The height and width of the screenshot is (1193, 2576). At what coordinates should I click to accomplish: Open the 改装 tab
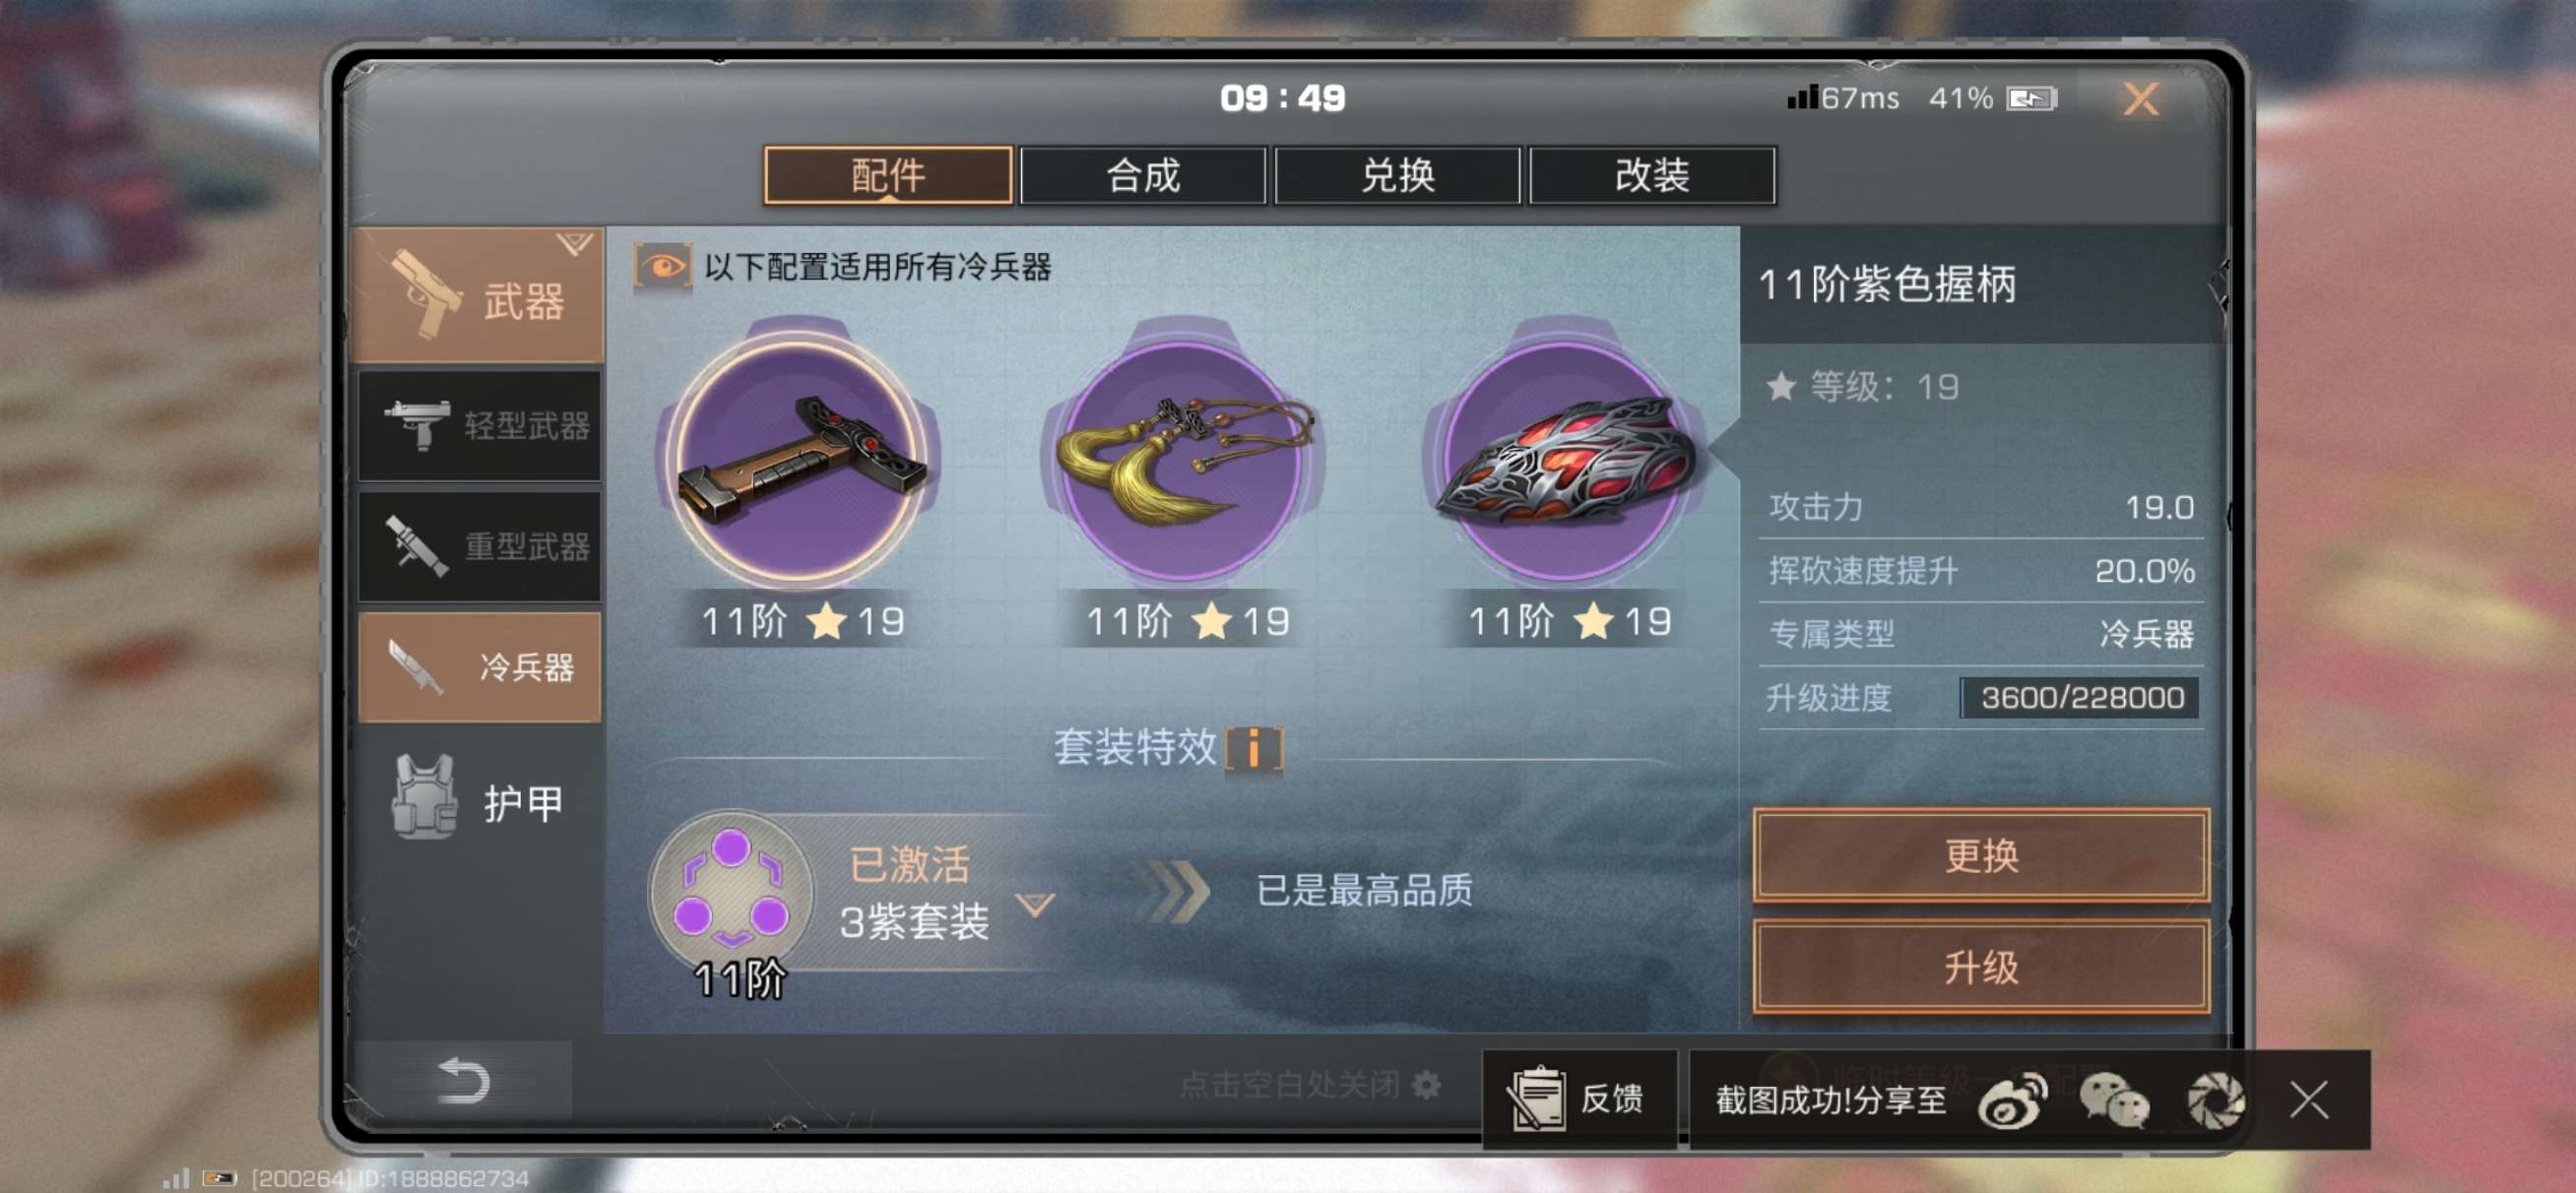(x=1652, y=176)
